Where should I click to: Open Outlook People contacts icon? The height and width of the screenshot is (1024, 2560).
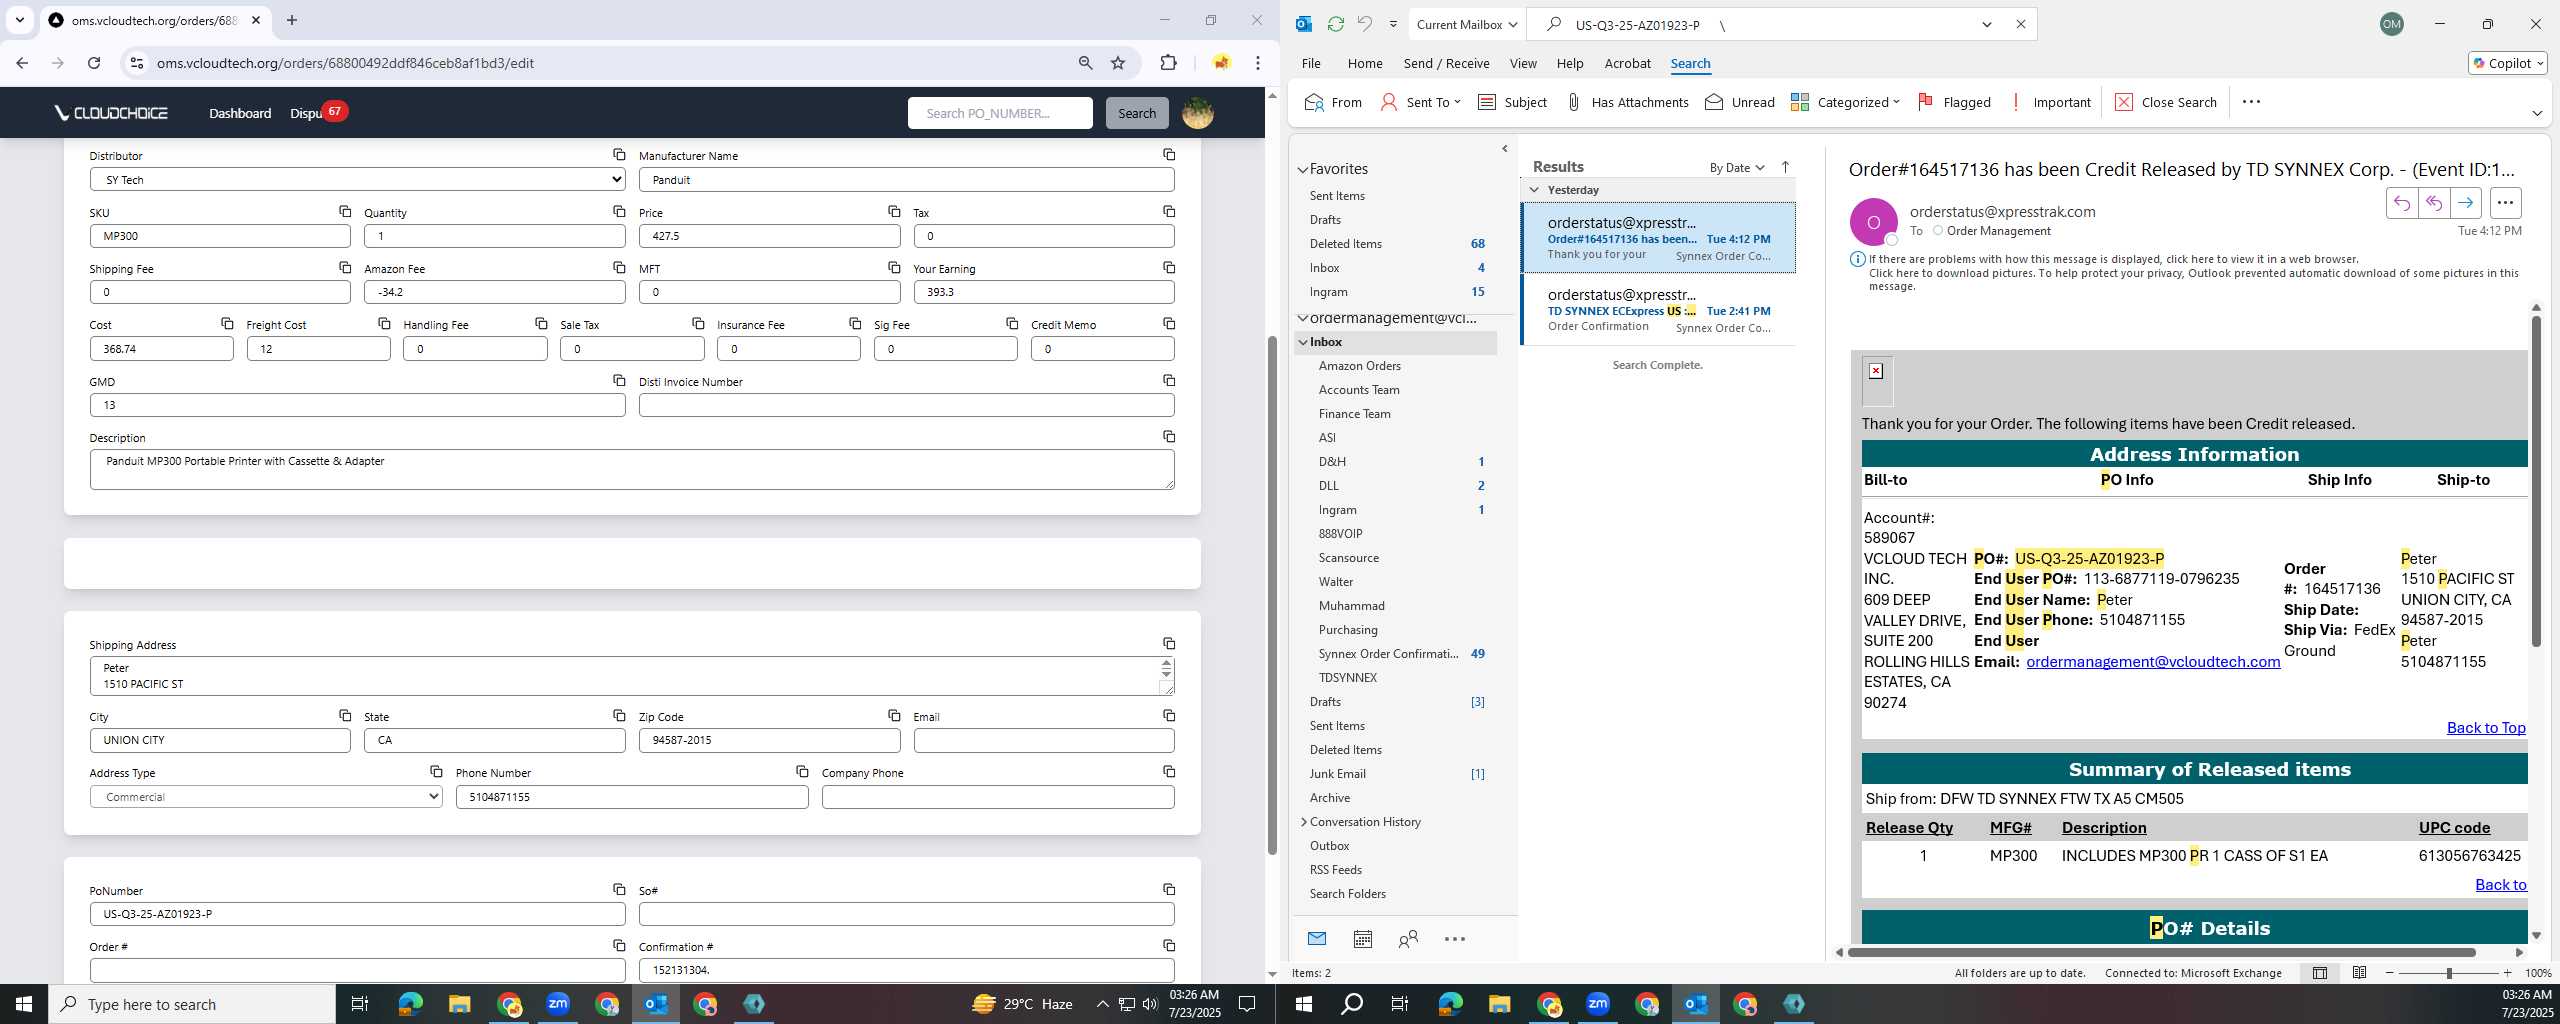click(x=1408, y=939)
